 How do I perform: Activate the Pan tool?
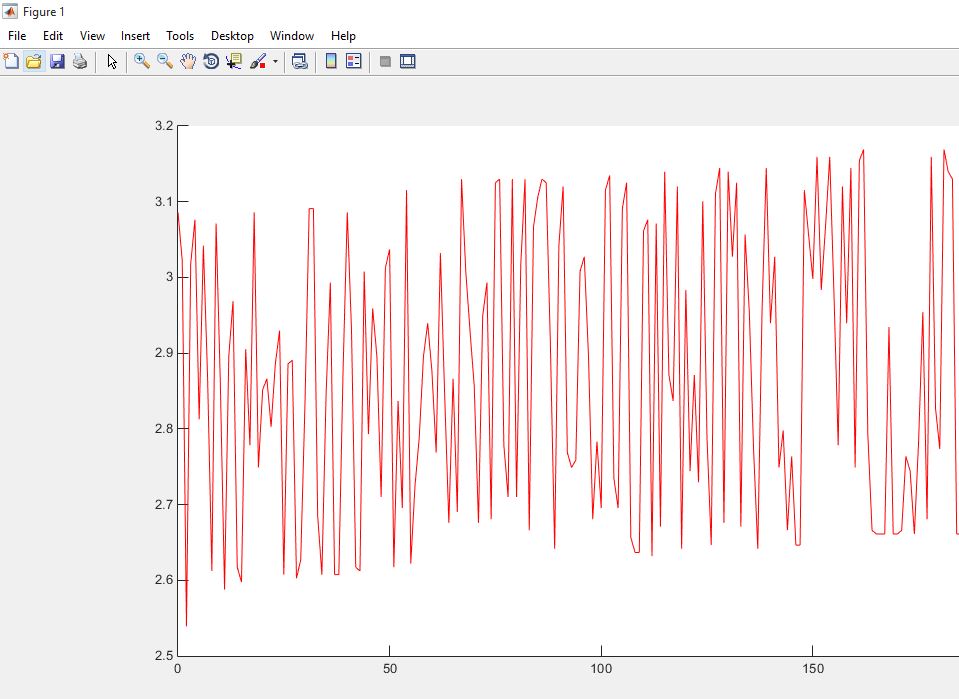coord(187,60)
